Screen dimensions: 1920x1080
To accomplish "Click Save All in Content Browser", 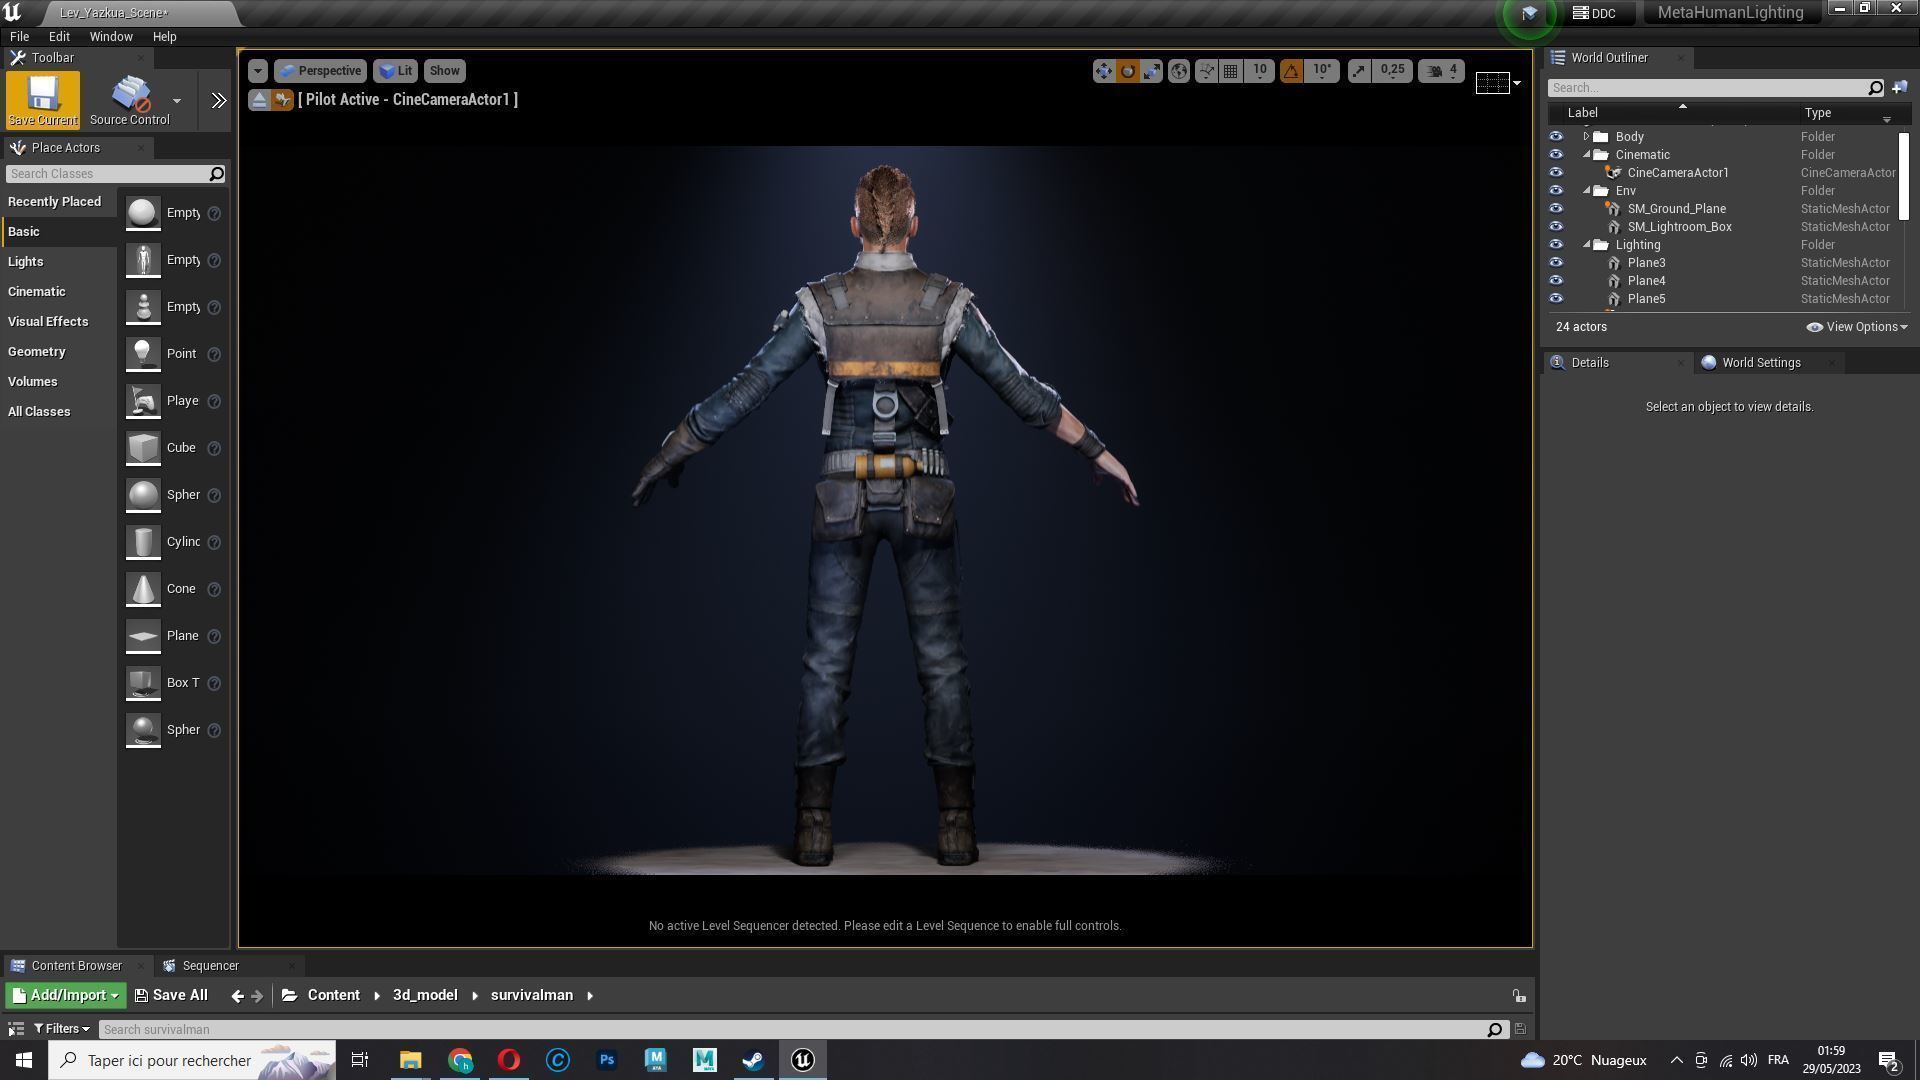I will 171,996.
